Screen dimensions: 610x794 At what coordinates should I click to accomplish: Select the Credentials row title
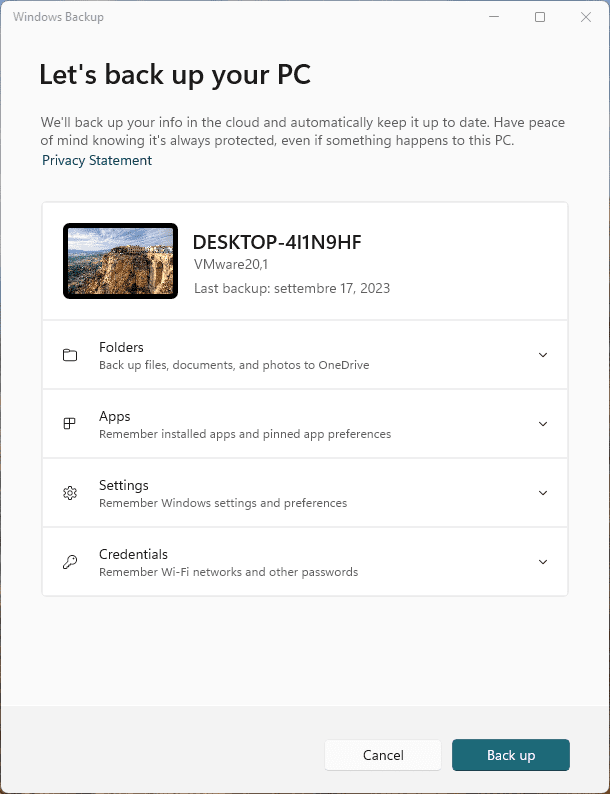click(x=133, y=554)
